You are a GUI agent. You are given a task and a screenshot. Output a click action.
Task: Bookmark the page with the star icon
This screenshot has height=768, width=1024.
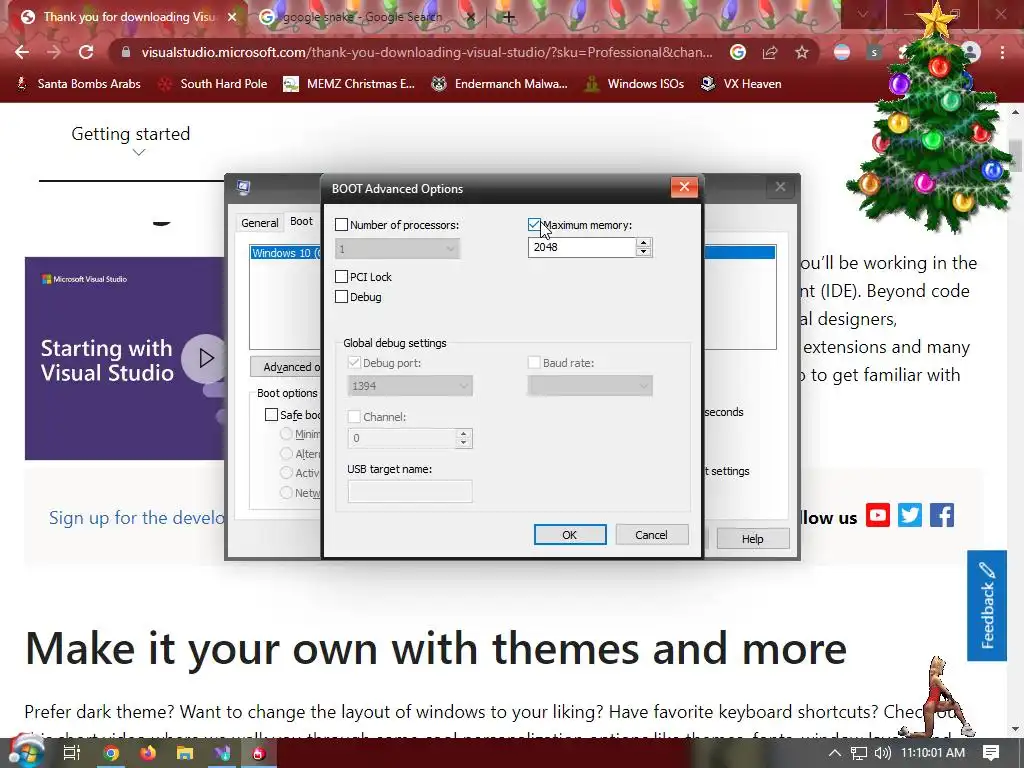(802, 52)
